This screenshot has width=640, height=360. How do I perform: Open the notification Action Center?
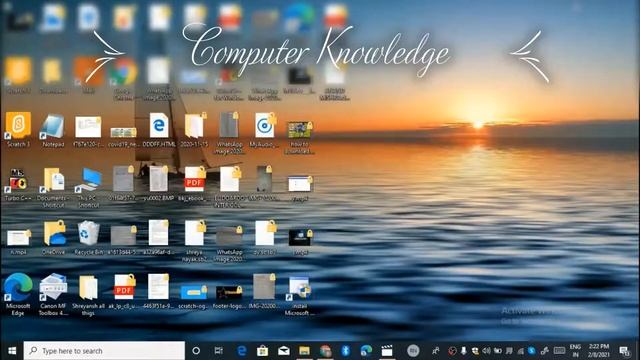click(624, 351)
